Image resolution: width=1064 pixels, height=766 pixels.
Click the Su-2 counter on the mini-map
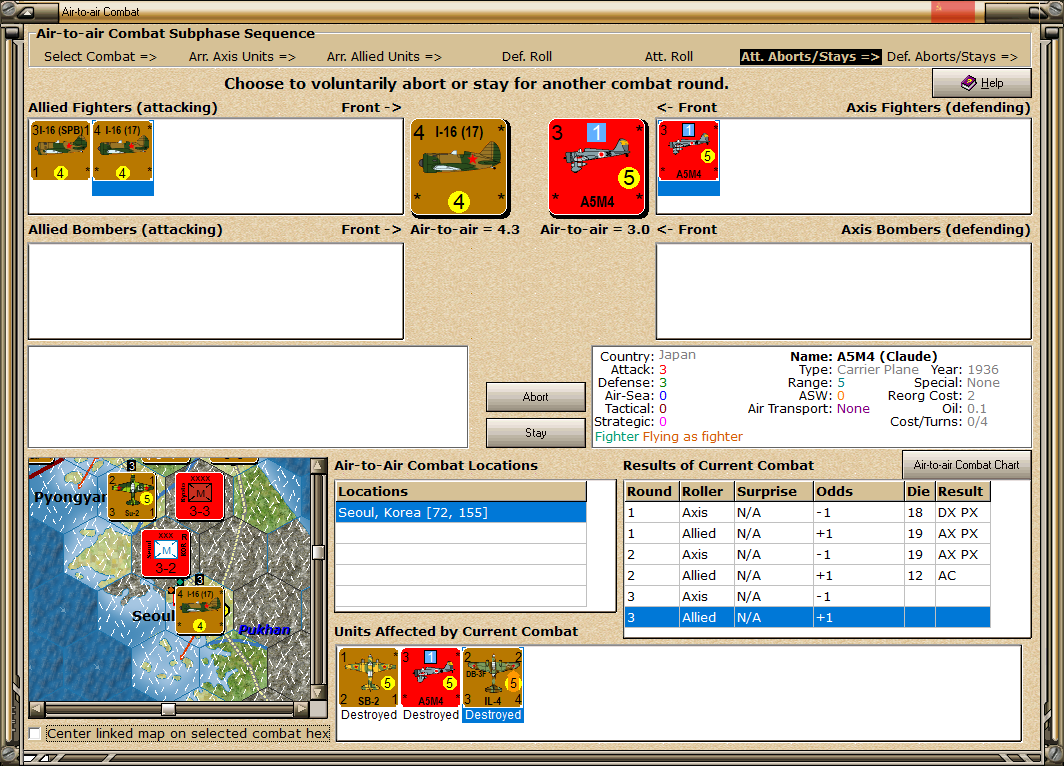click(131, 497)
